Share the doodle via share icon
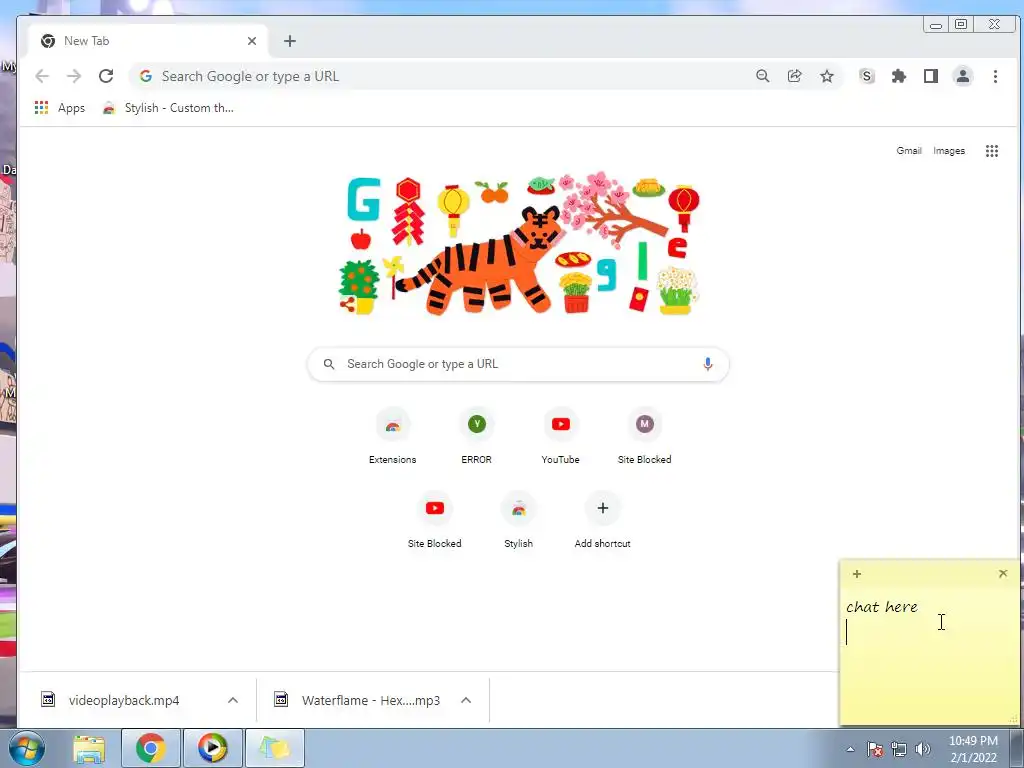This screenshot has width=1024, height=768. pyautogui.click(x=347, y=304)
